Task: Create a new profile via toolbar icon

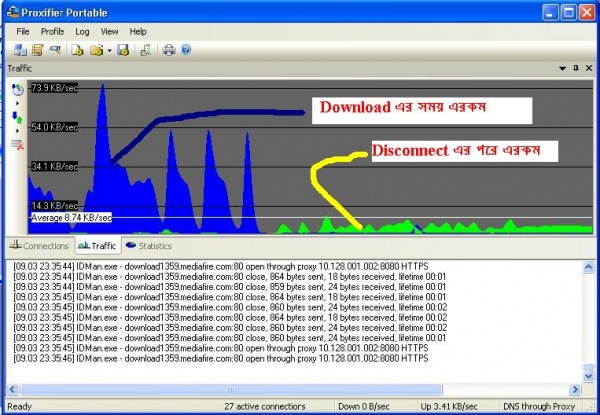Action: click(x=78, y=50)
